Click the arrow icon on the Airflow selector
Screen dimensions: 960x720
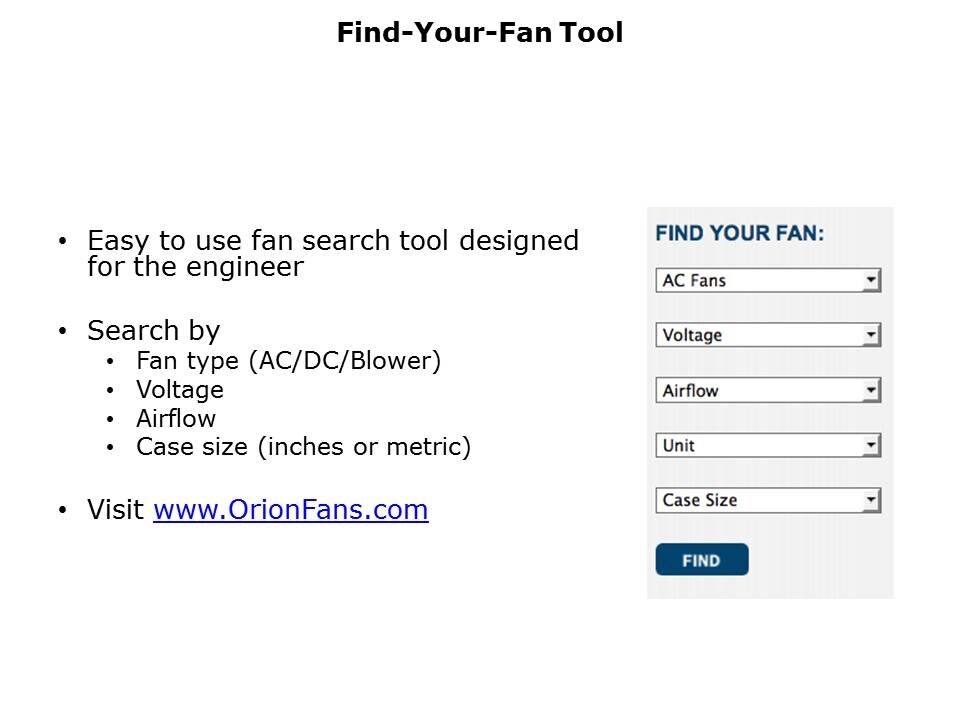[872, 390]
